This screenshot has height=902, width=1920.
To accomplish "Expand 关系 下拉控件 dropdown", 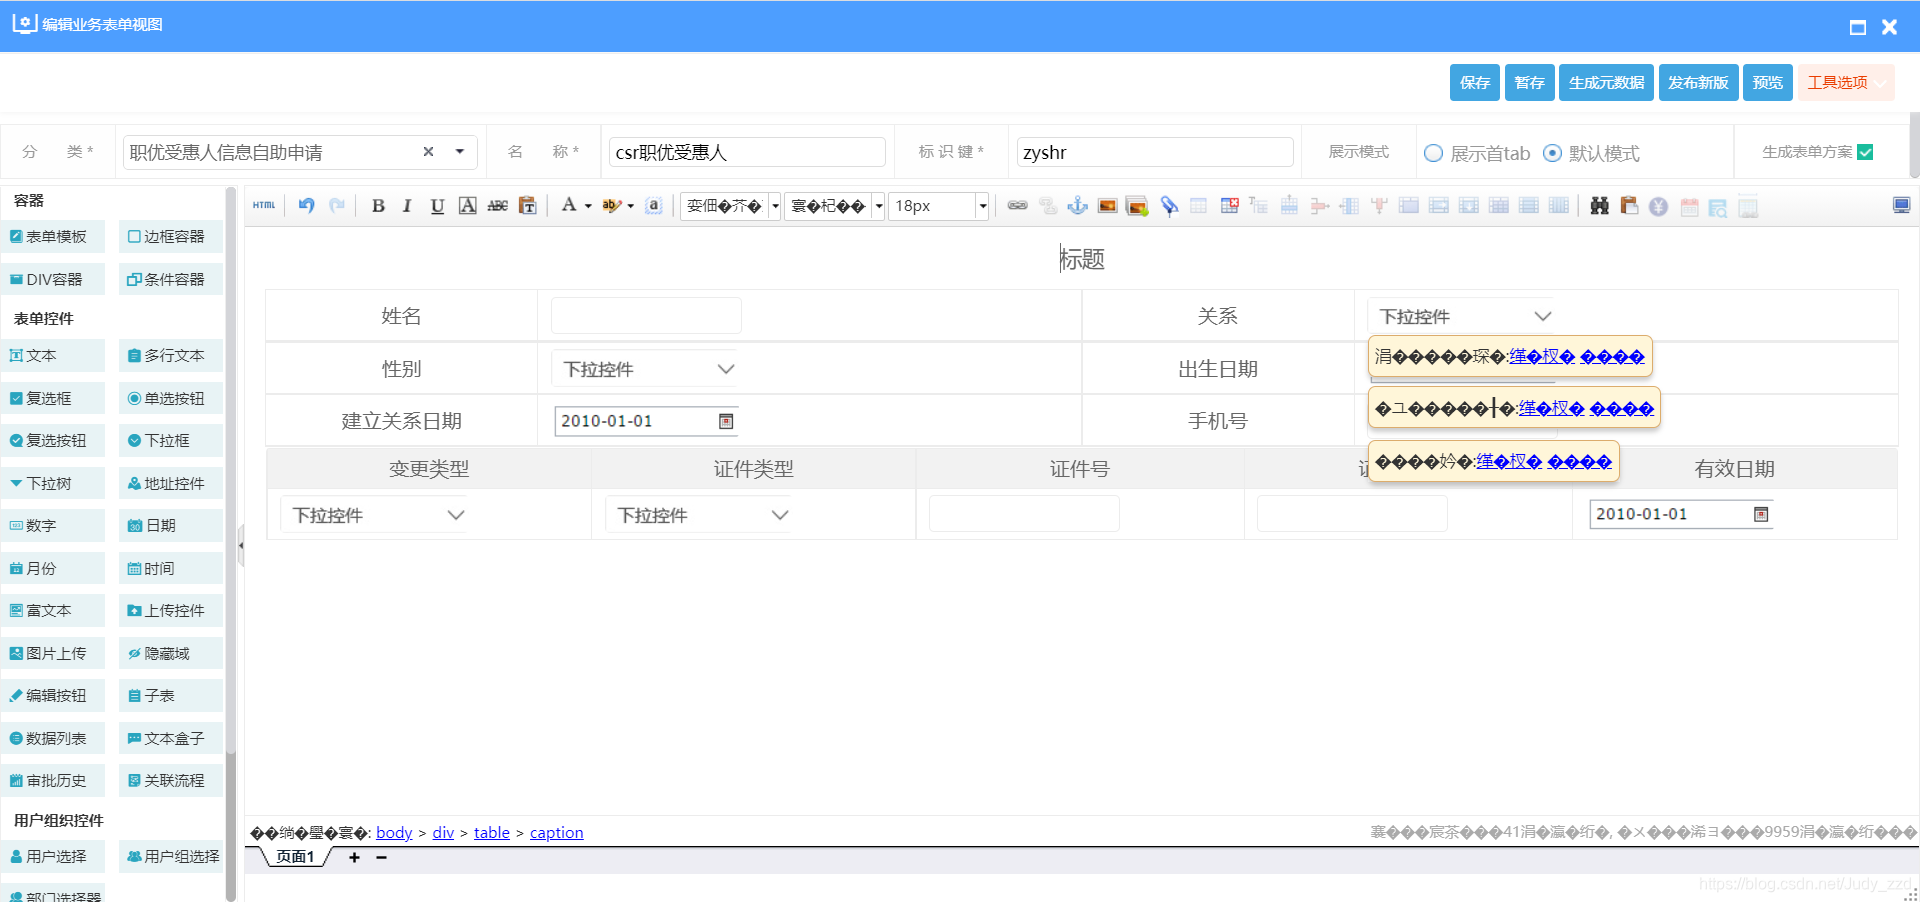I will click(x=1543, y=316).
